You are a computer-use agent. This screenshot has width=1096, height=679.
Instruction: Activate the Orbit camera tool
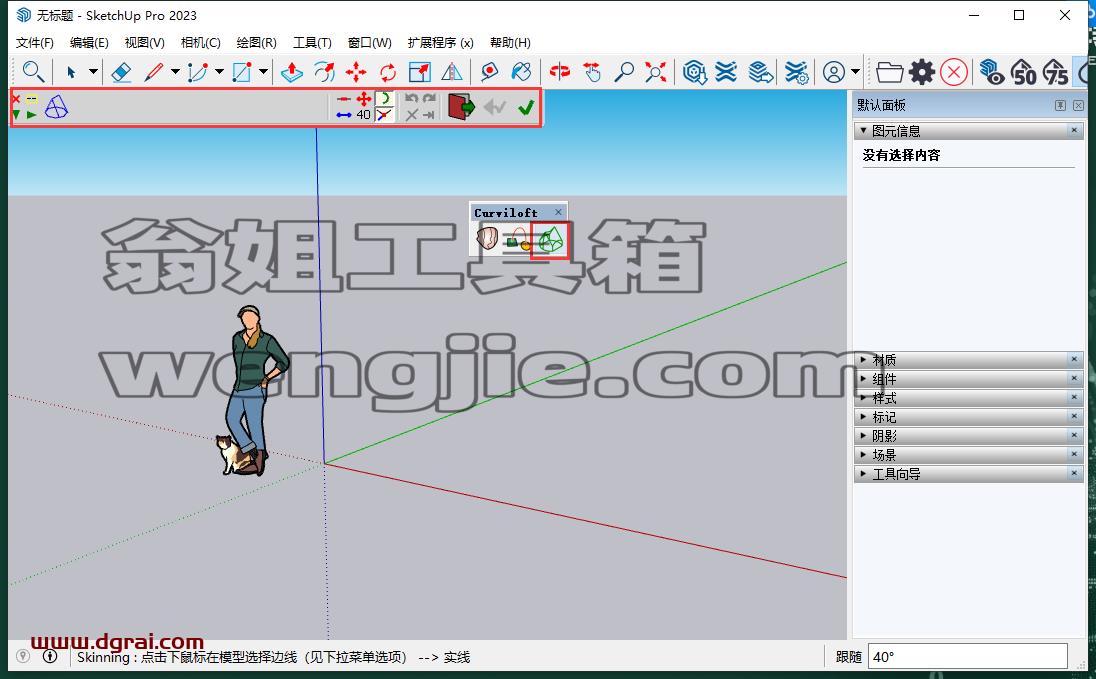click(x=560, y=71)
